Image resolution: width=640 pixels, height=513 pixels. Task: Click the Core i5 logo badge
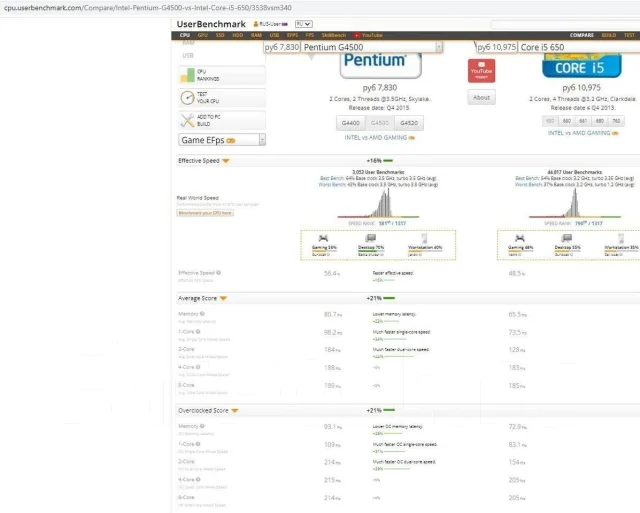click(x=582, y=66)
